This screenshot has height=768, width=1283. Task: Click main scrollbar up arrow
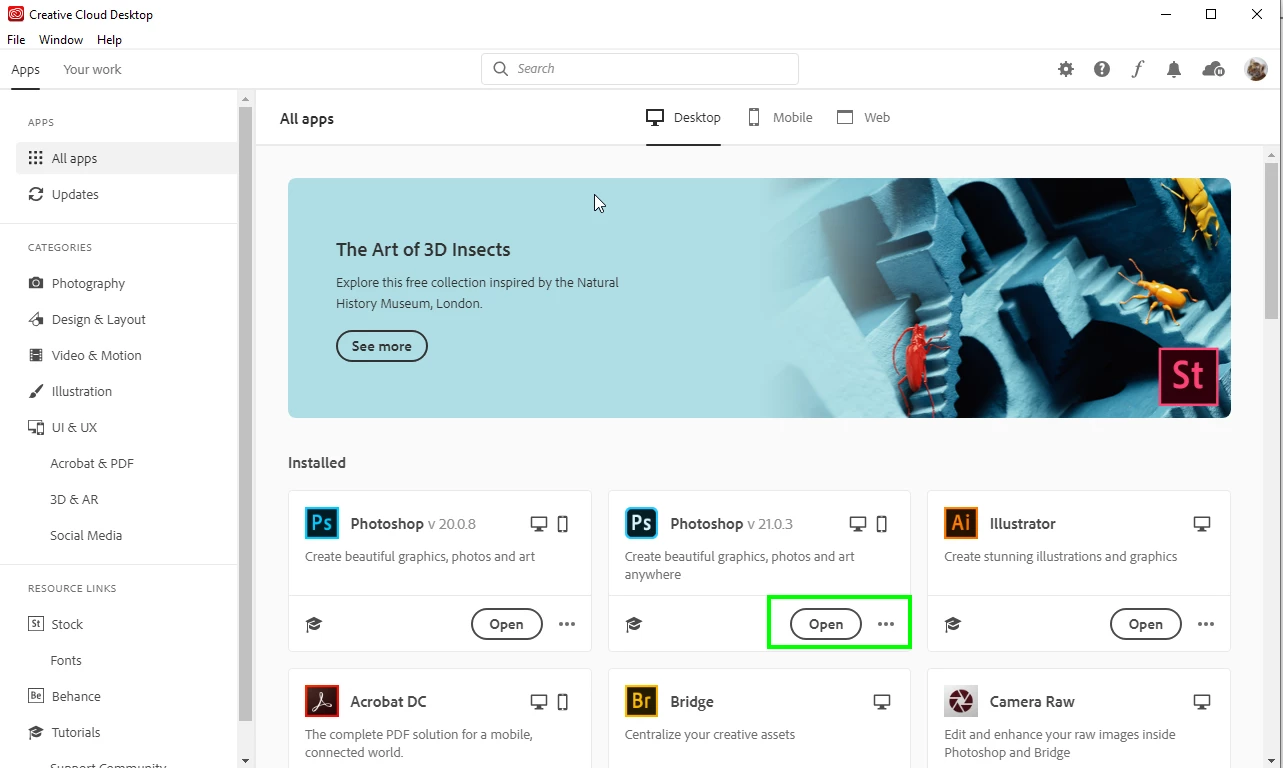click(1272, 155)
